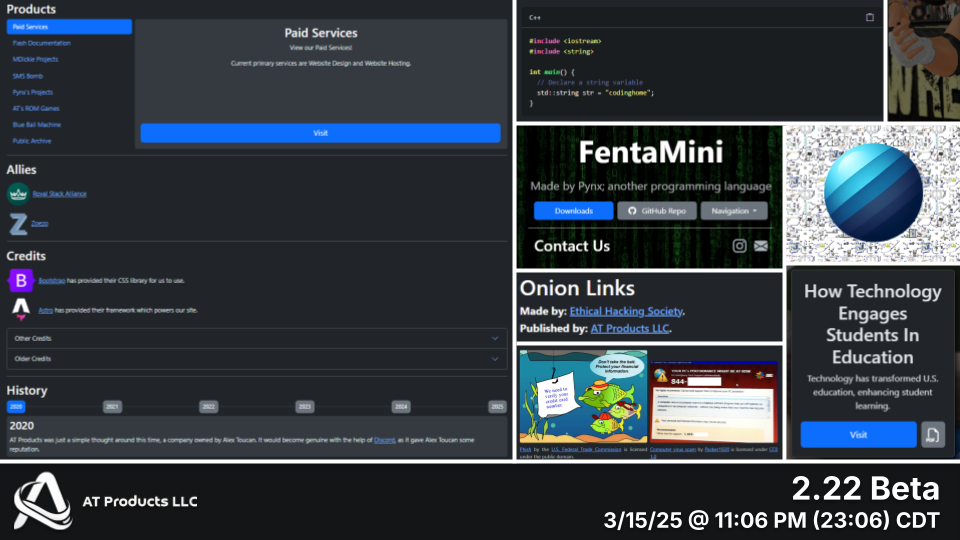Viewport: 960px width, 540px height.
Task: Click the C++ code block language label
Action: pyautogui.click(x=534, y=17)
